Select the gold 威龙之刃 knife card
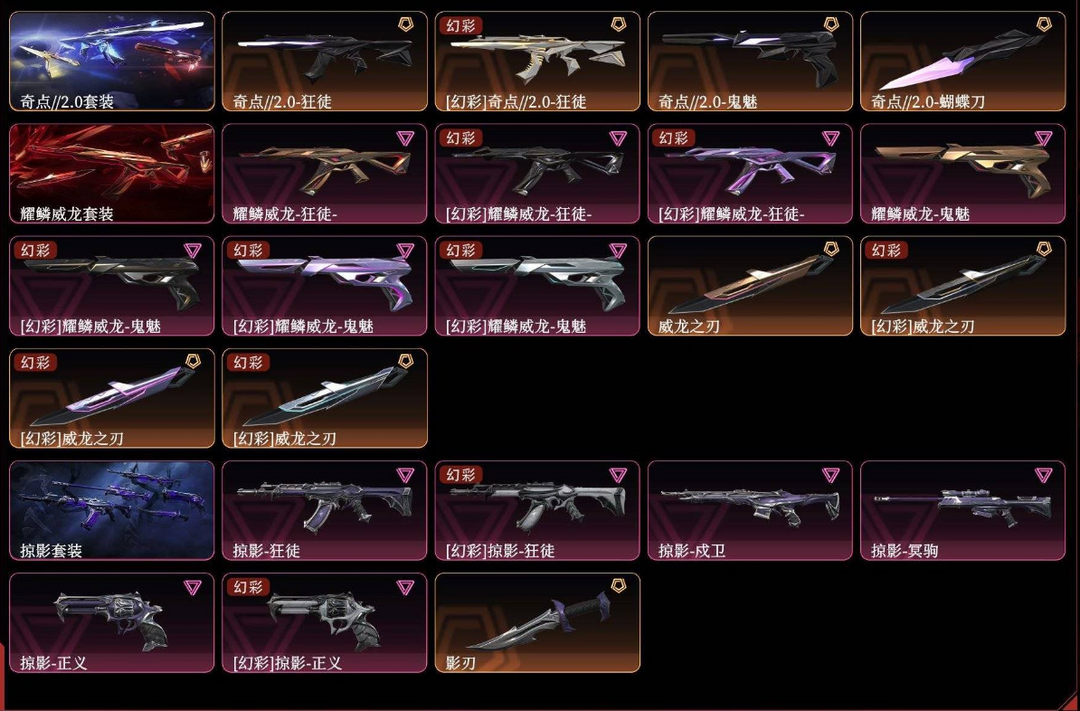 tap(750, 286)
